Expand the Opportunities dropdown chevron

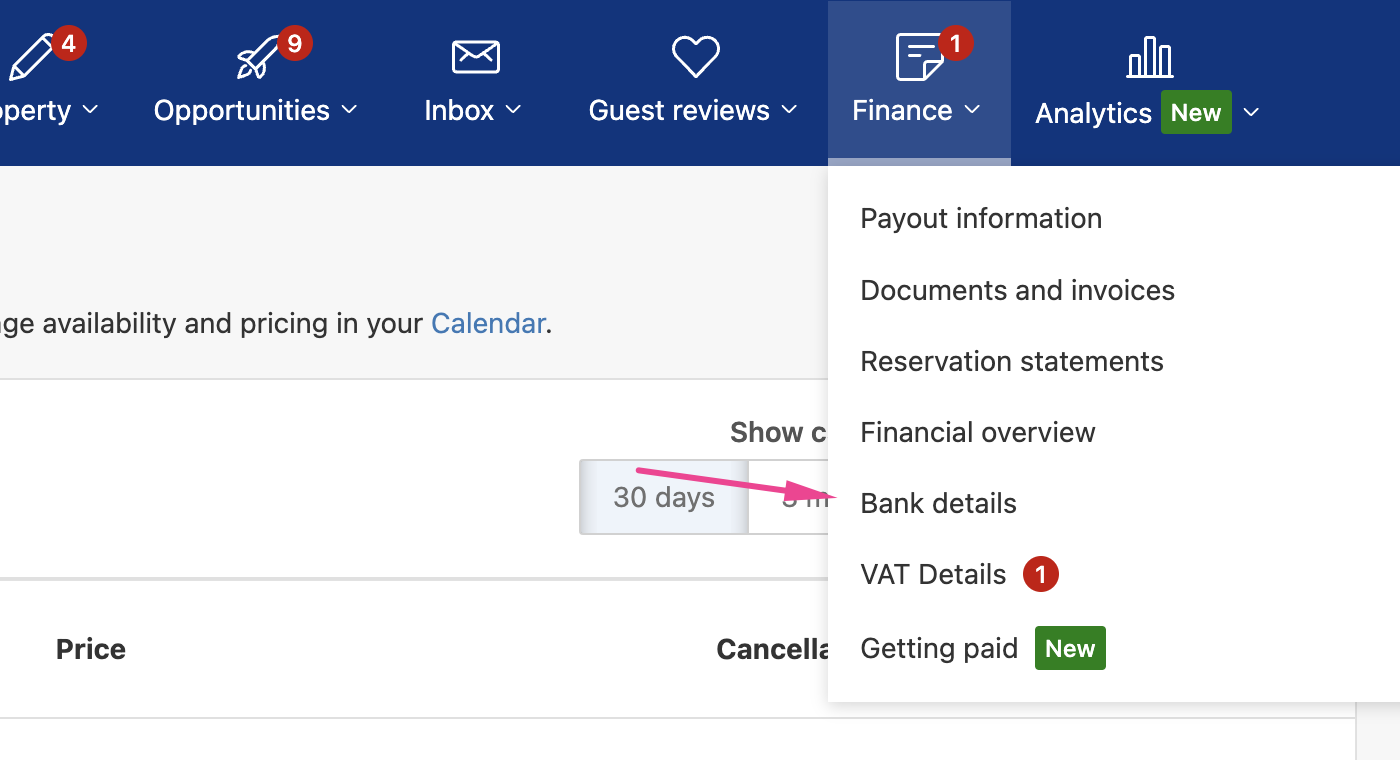pyautogui.click(x=349, y=110)
